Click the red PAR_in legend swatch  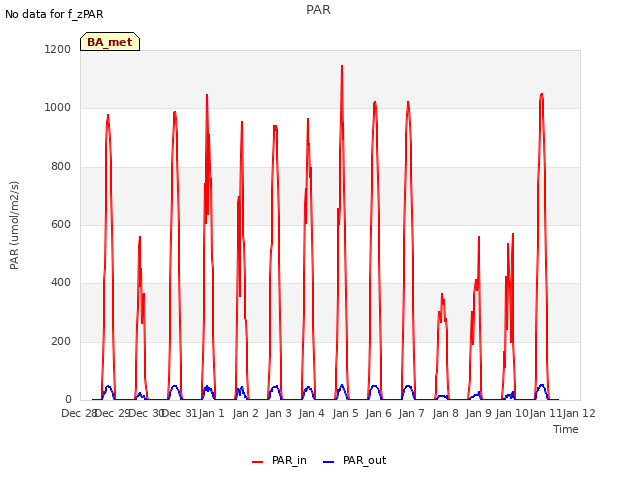[x=258, y=462]
